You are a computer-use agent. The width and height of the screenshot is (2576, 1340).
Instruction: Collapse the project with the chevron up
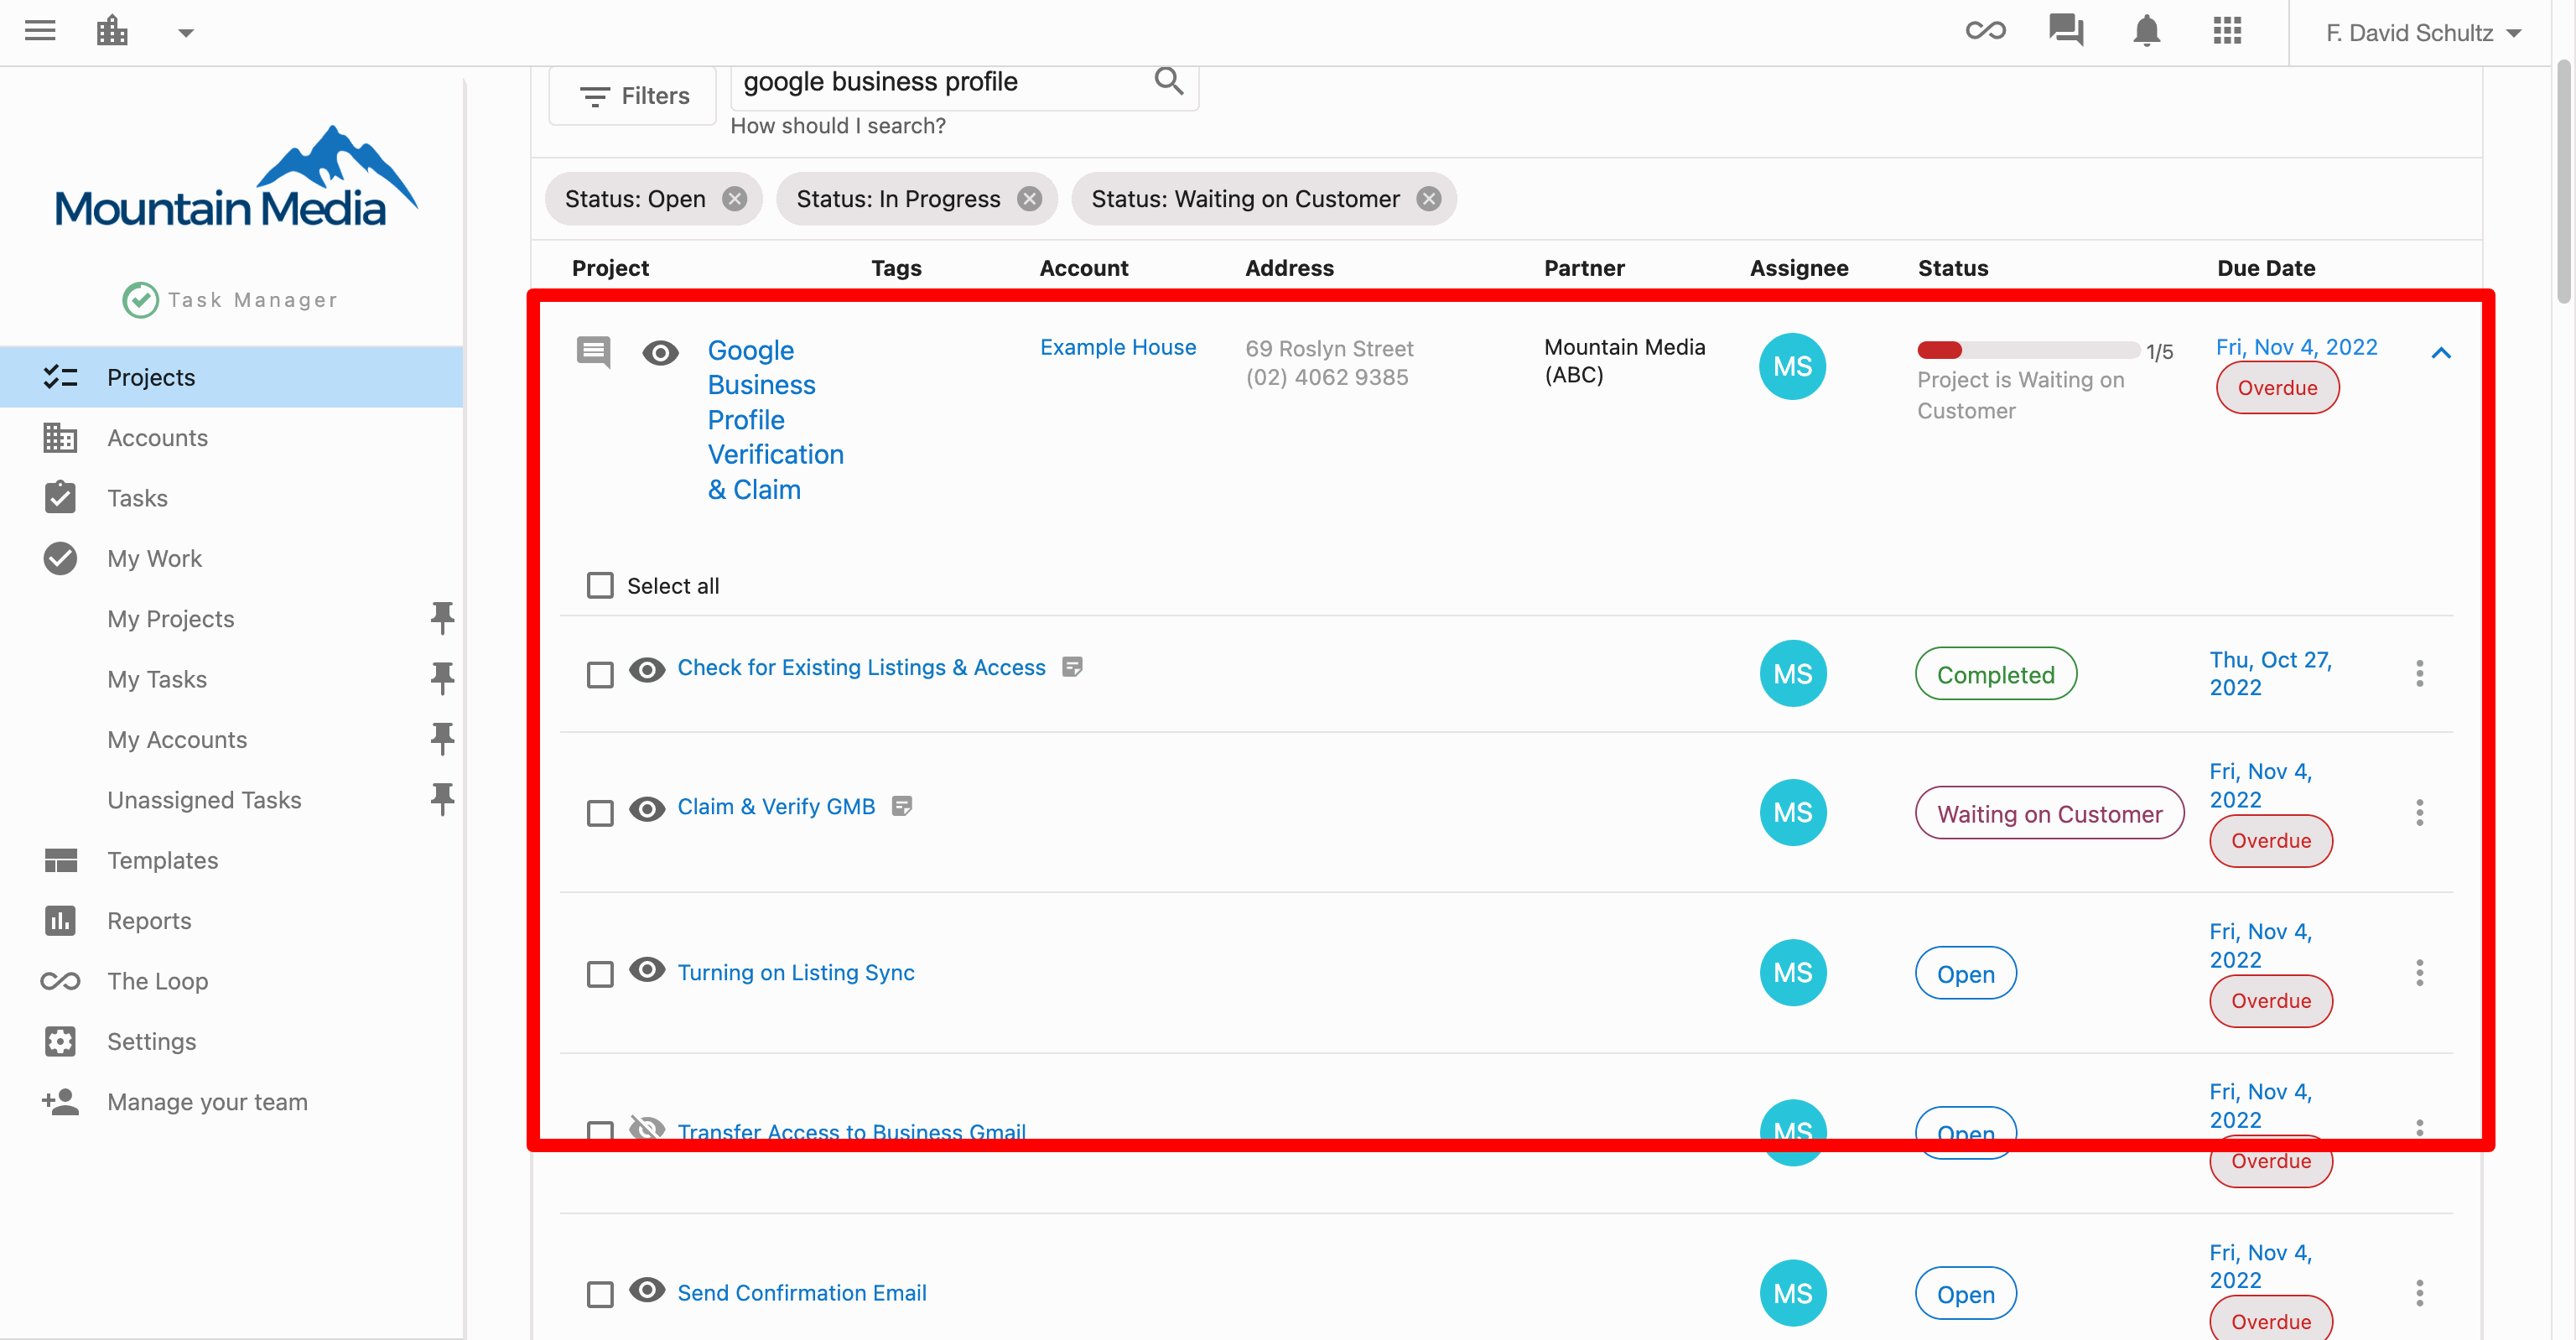(2441, 353)
